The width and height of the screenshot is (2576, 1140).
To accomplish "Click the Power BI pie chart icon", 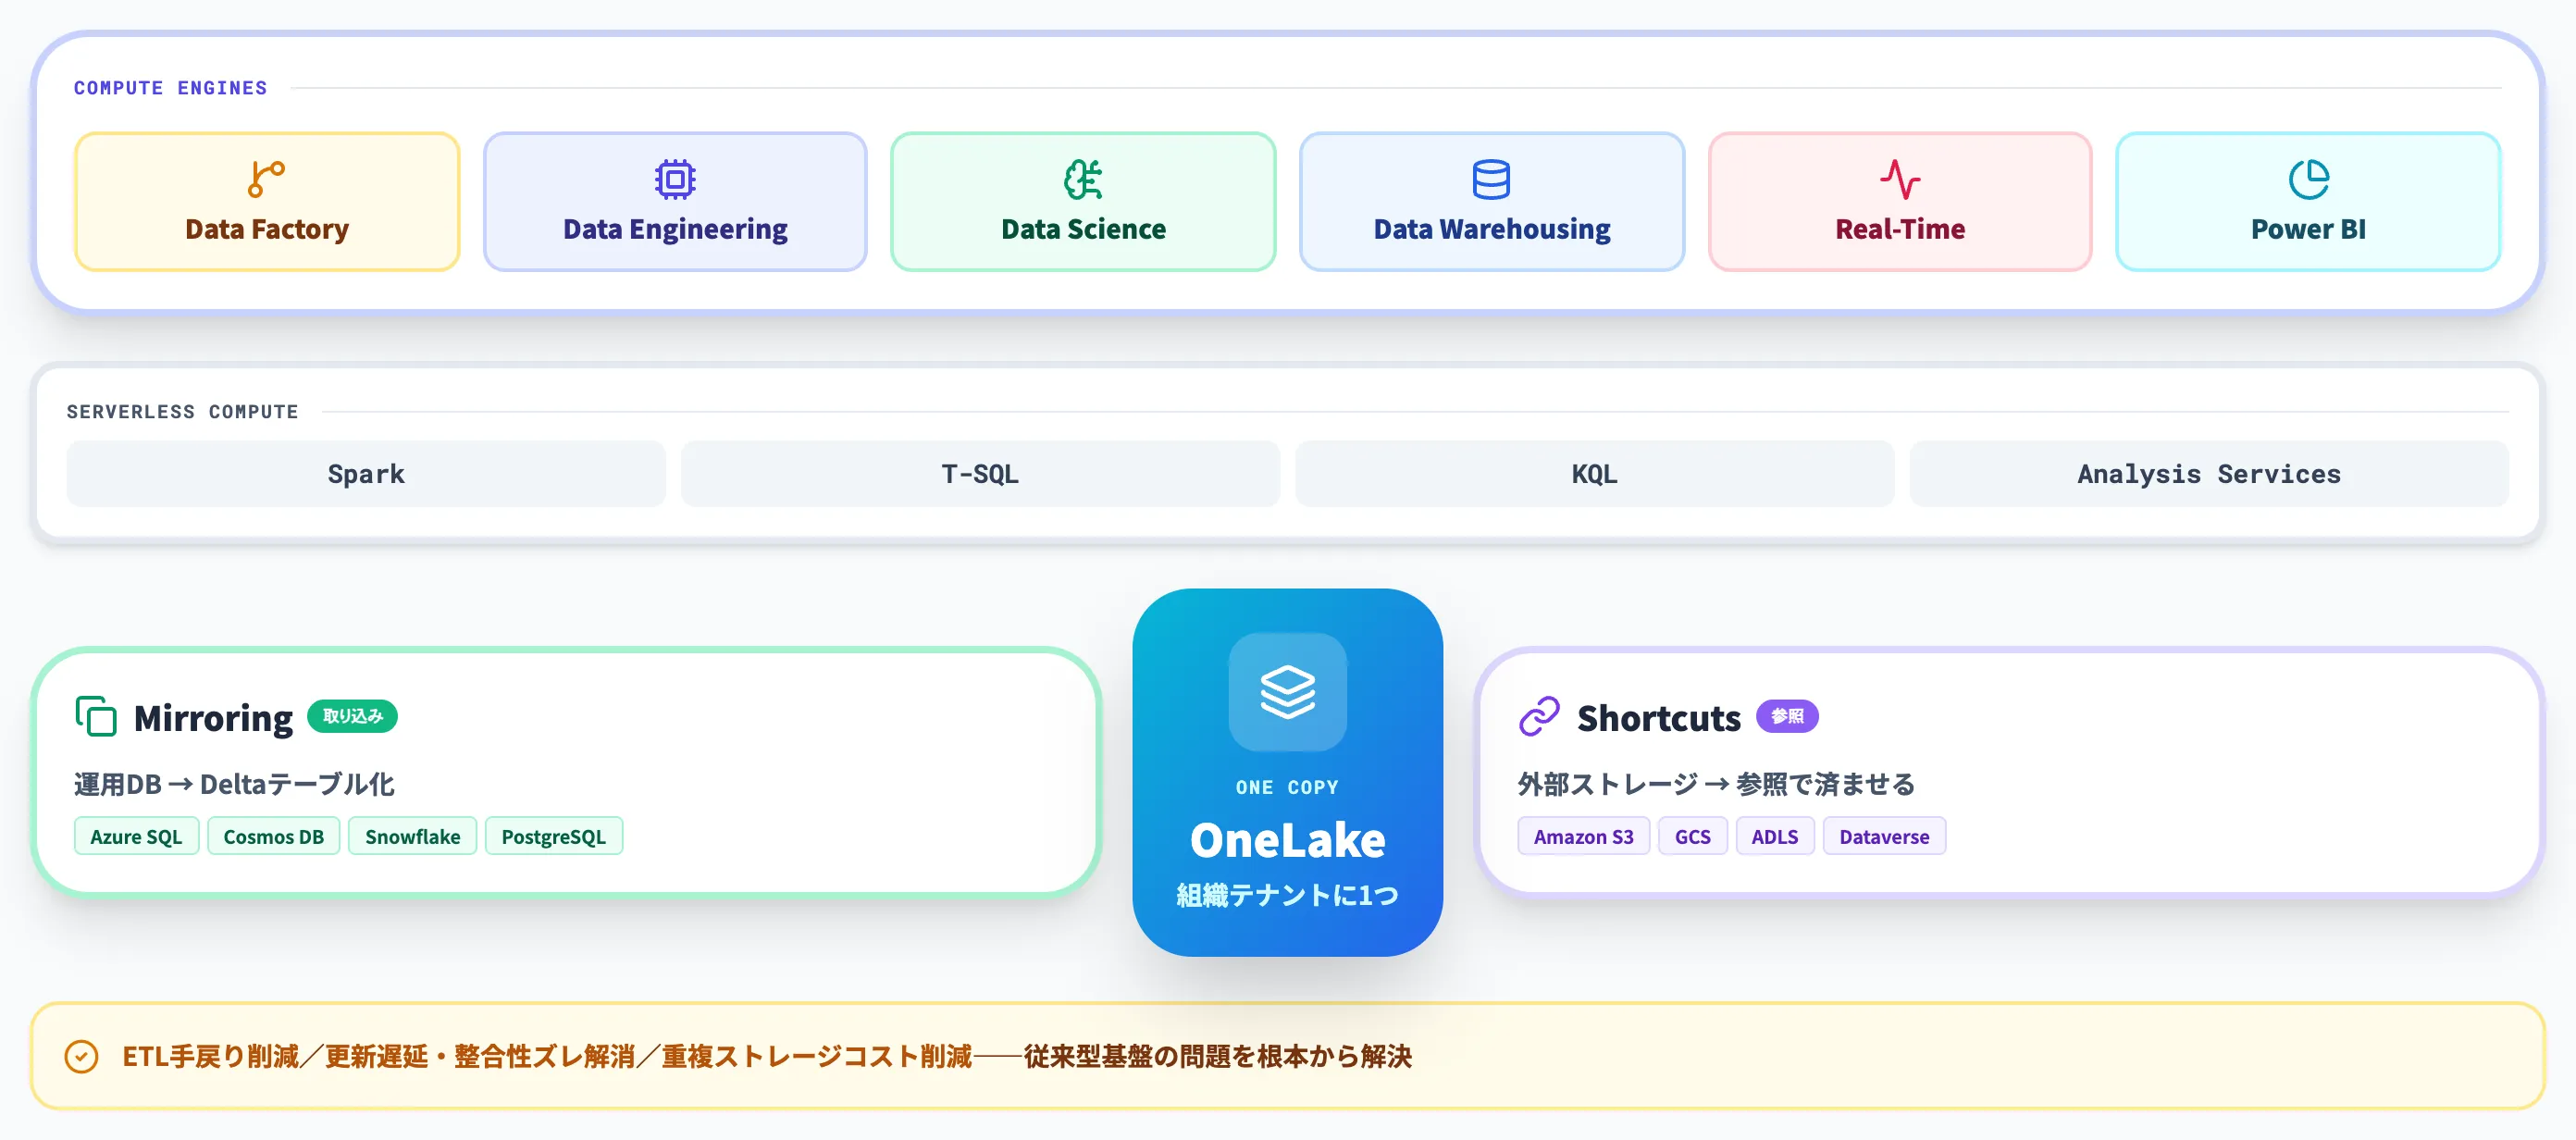I will [x=2308, y=179].
